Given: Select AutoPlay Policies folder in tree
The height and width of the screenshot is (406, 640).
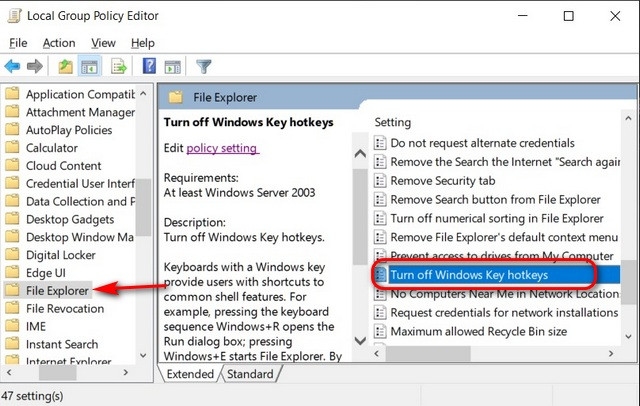Looking at the screenshot, I should click(x=59, y=130).
